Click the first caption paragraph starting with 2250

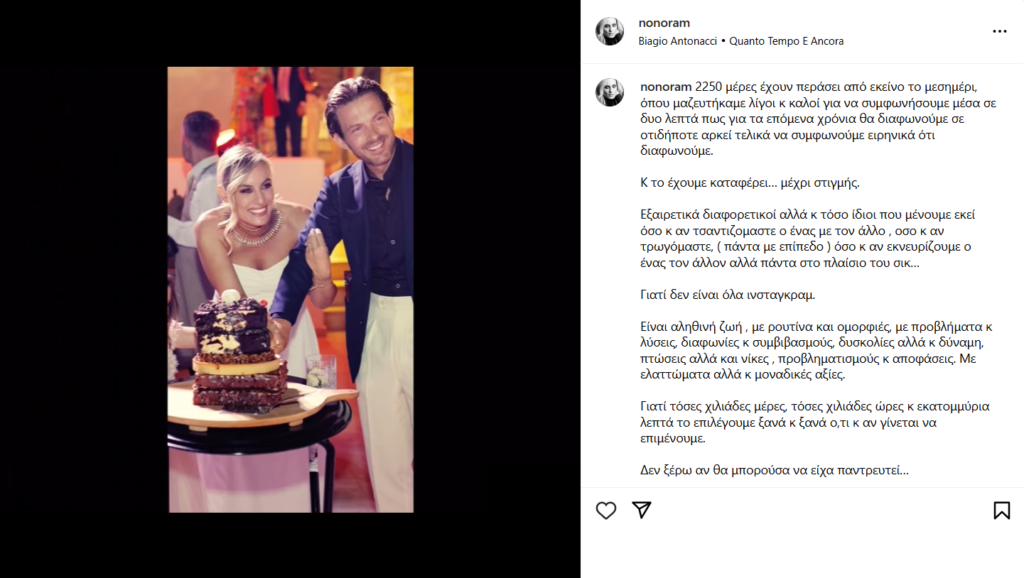point(818,119)
